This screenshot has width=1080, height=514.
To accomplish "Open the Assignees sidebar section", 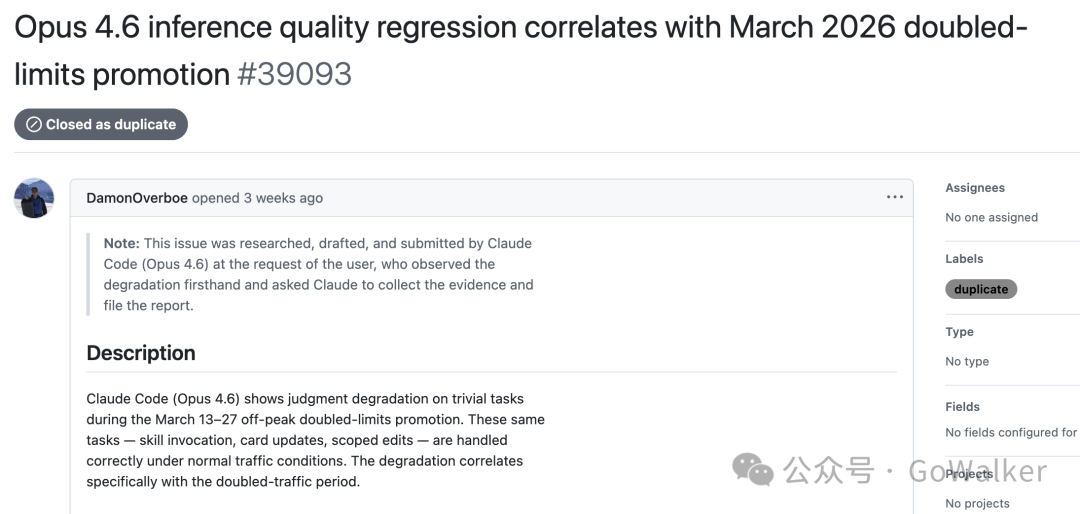I will pyautogui.click(x=975, y=188).
